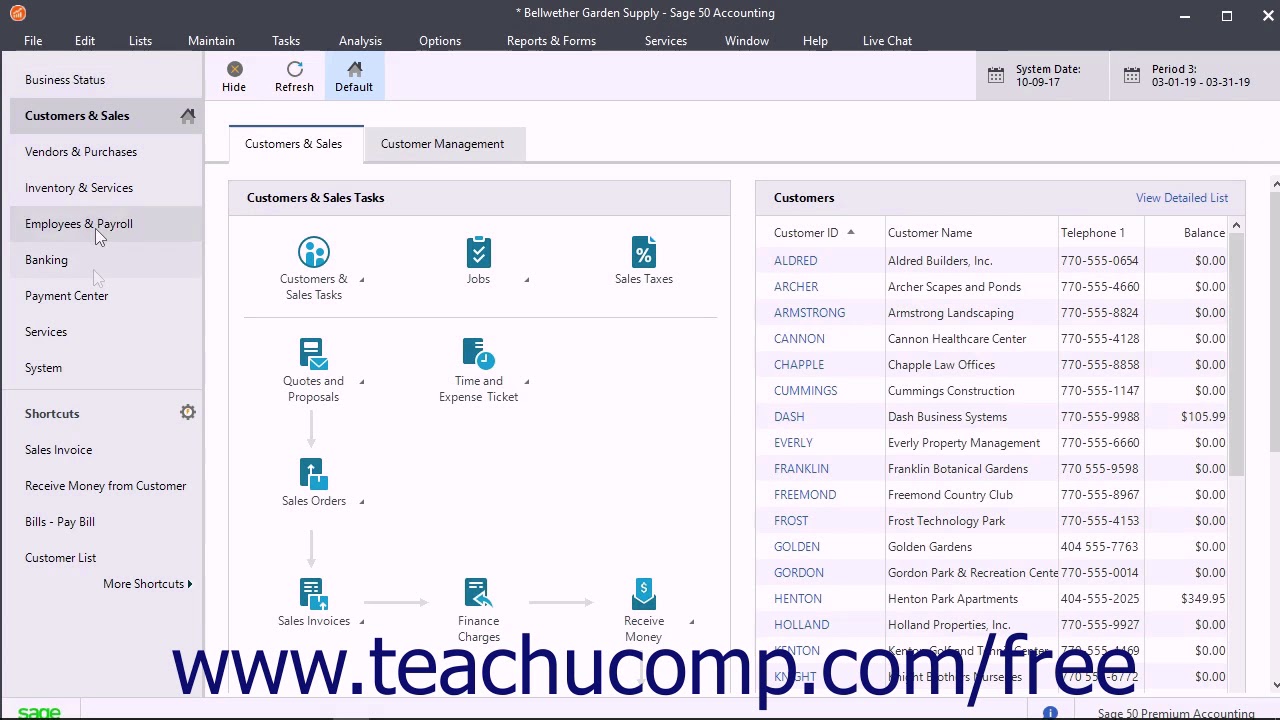Go to System navigation item
This screenshot has height=720, width=1280.
tap(43, 368)
